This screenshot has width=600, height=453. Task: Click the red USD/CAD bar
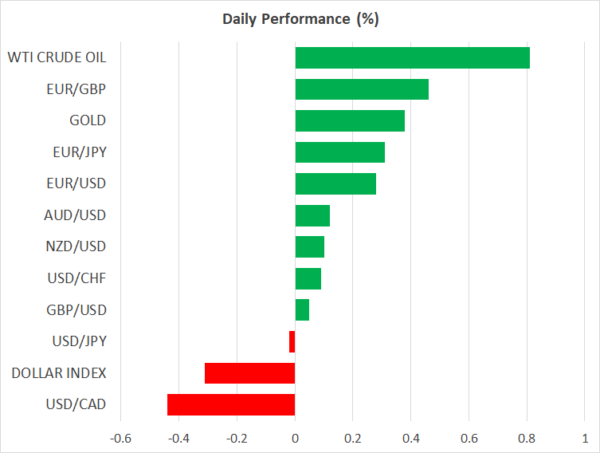pos(231,404)
